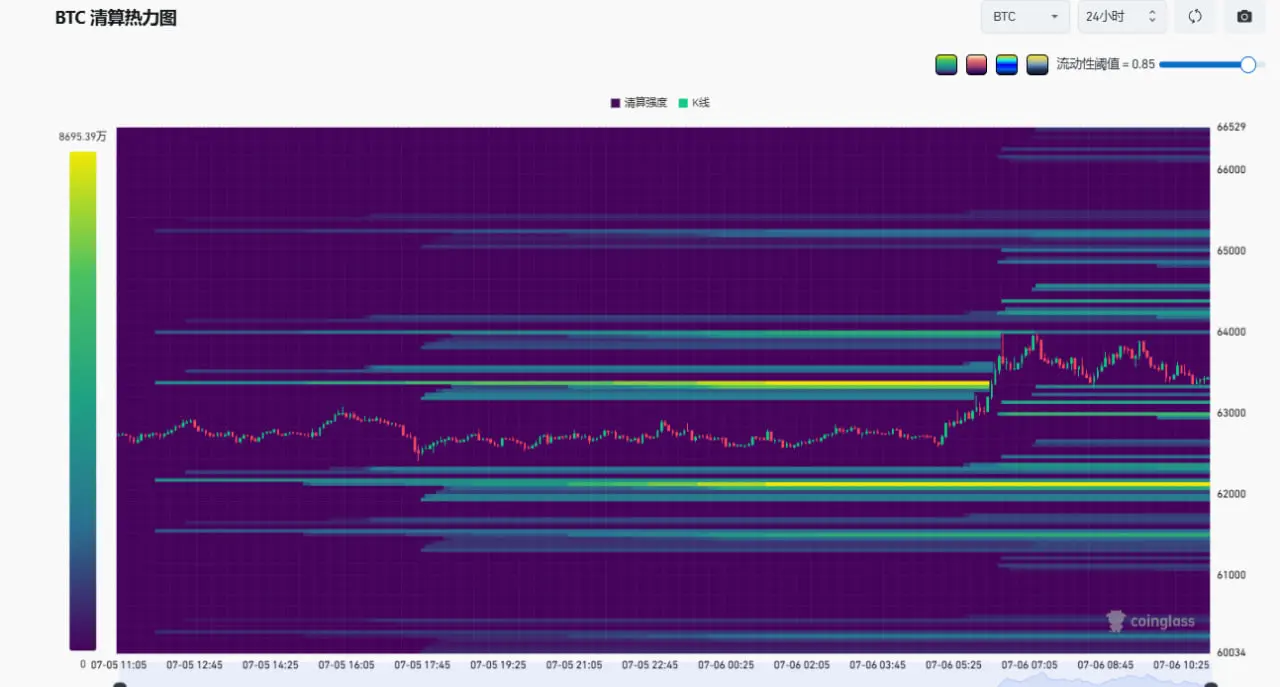
Task: Apply the yellow-to-navy color theme
Action: click(x=1037, y=64)
